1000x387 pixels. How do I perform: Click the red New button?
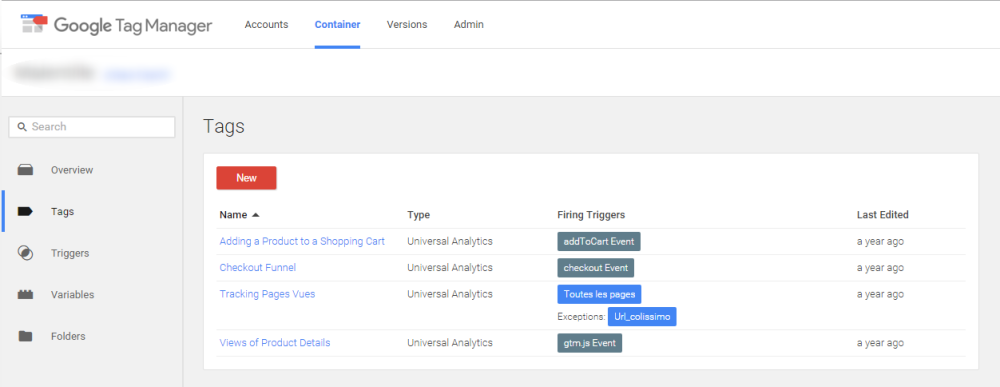246,178
